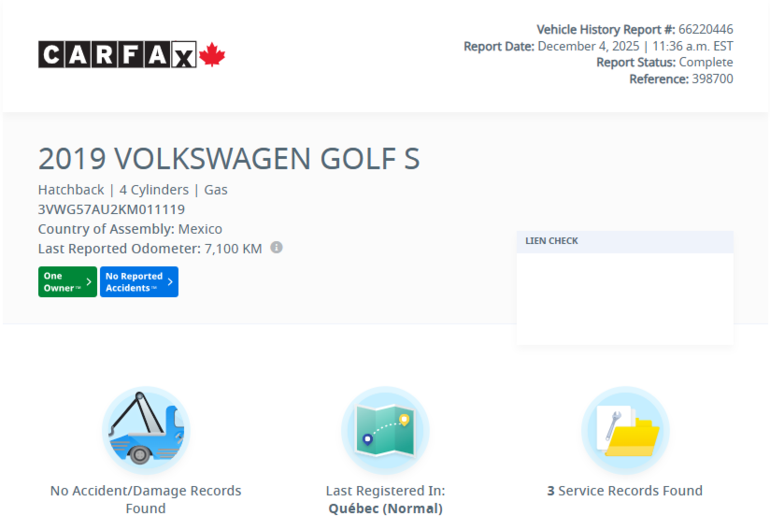Click the One Owner badge
Image resolution: width=770 pixels, height=530 pixels.
pyautogui.click(x=67, y=282)
